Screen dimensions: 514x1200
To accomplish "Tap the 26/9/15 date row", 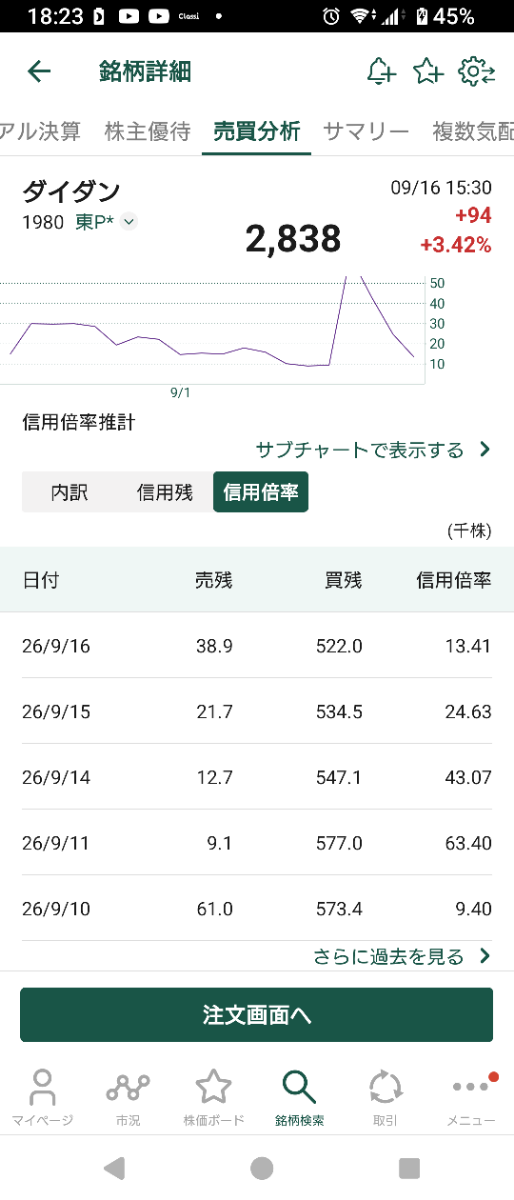I will pyautogui.click(x=257, y=711).
